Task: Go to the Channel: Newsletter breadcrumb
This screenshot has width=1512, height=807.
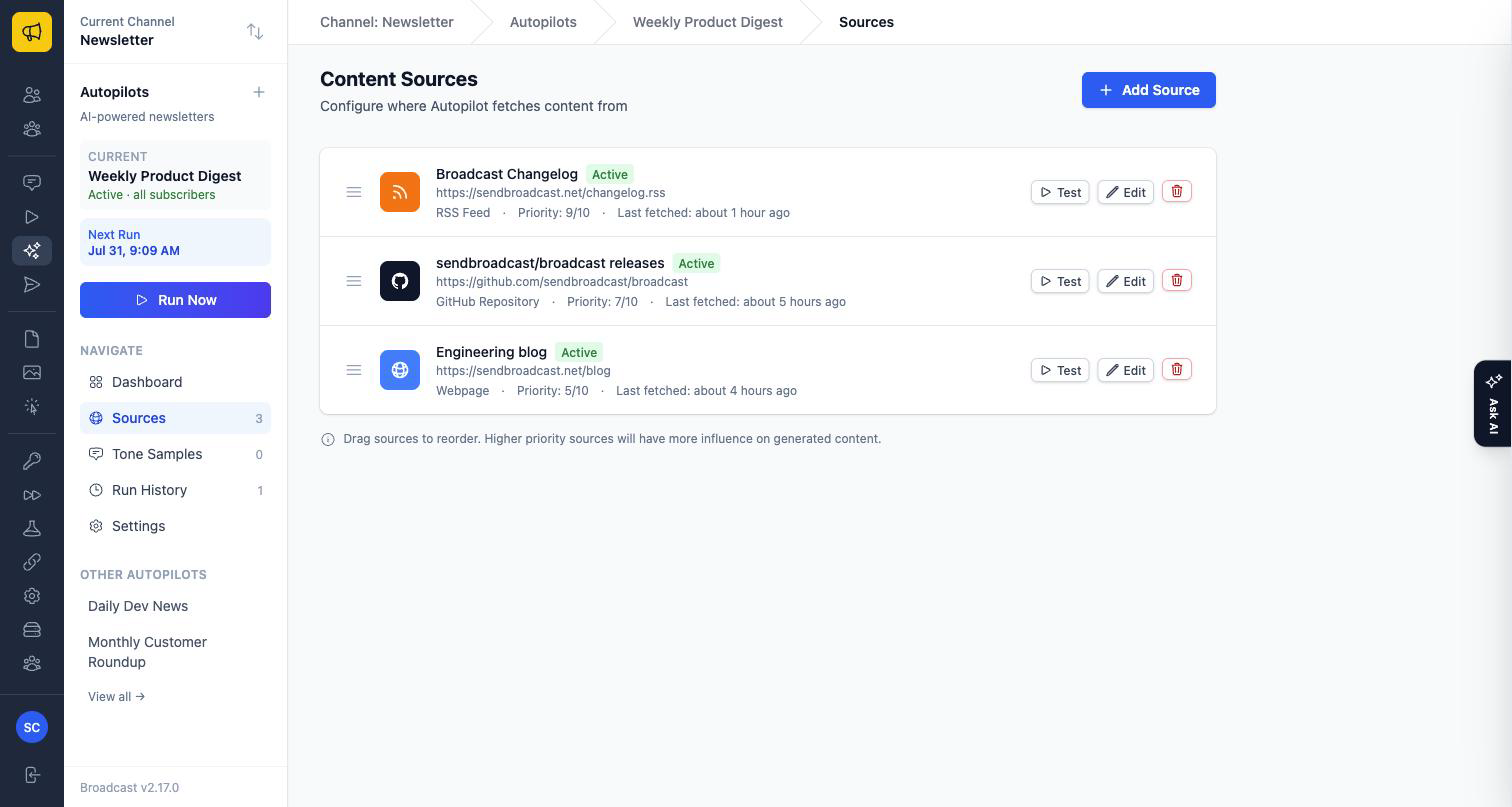Action: pos(386,22)
